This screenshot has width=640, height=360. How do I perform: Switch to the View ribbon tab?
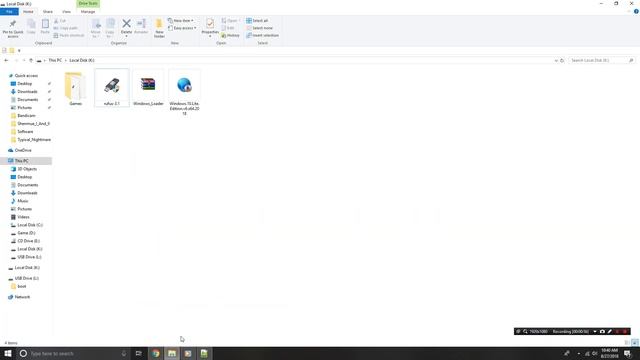click(x=66, y=11)
